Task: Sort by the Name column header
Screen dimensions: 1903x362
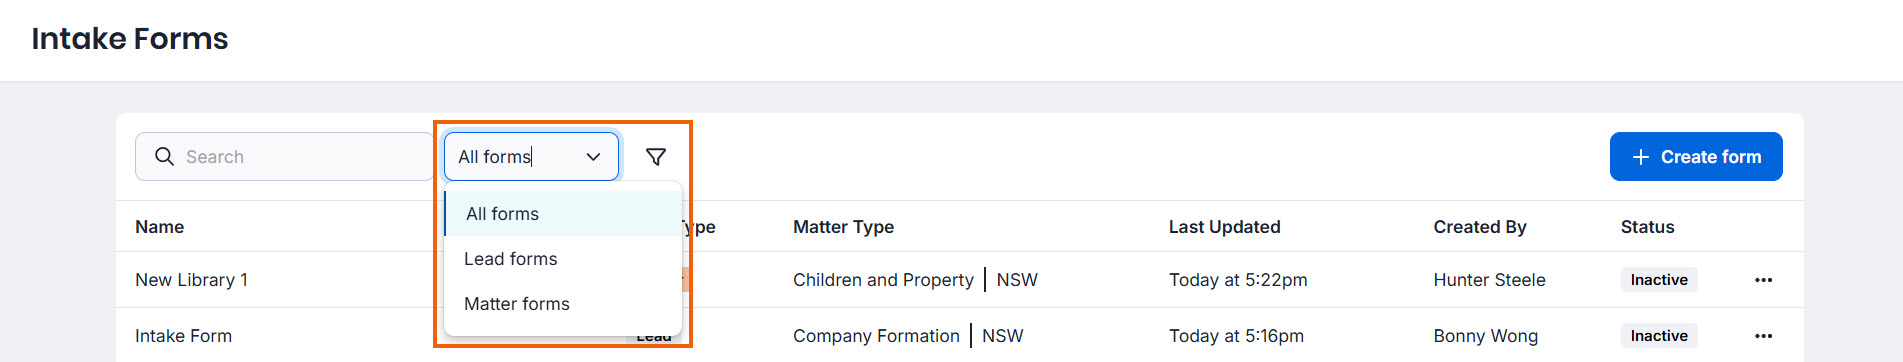Action: (x=159, y=227)
